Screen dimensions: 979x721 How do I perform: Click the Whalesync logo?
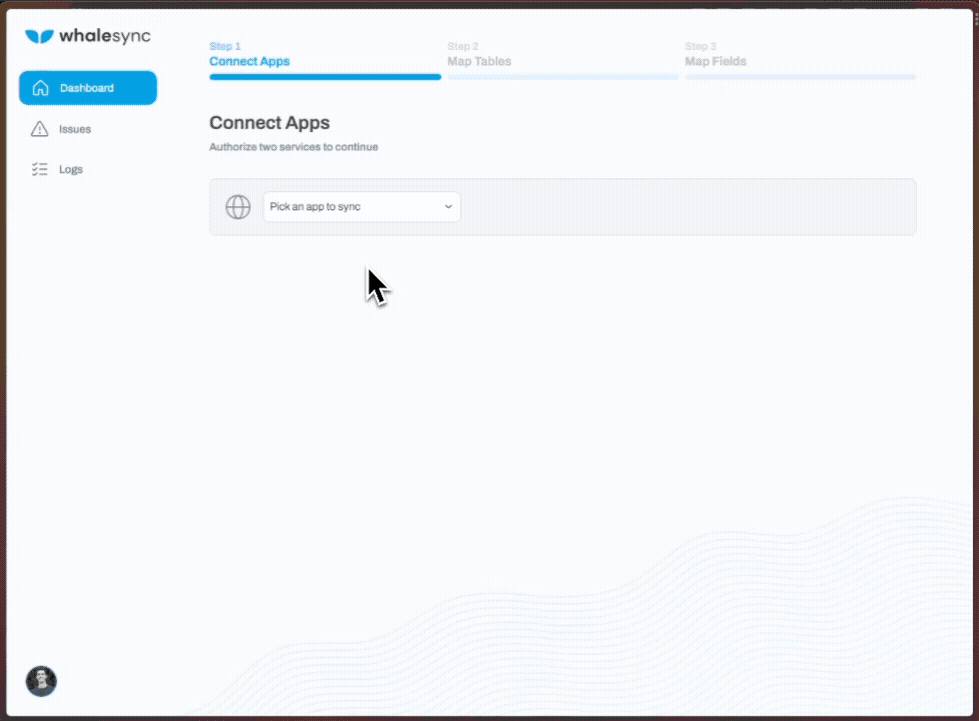click(87, 36)
